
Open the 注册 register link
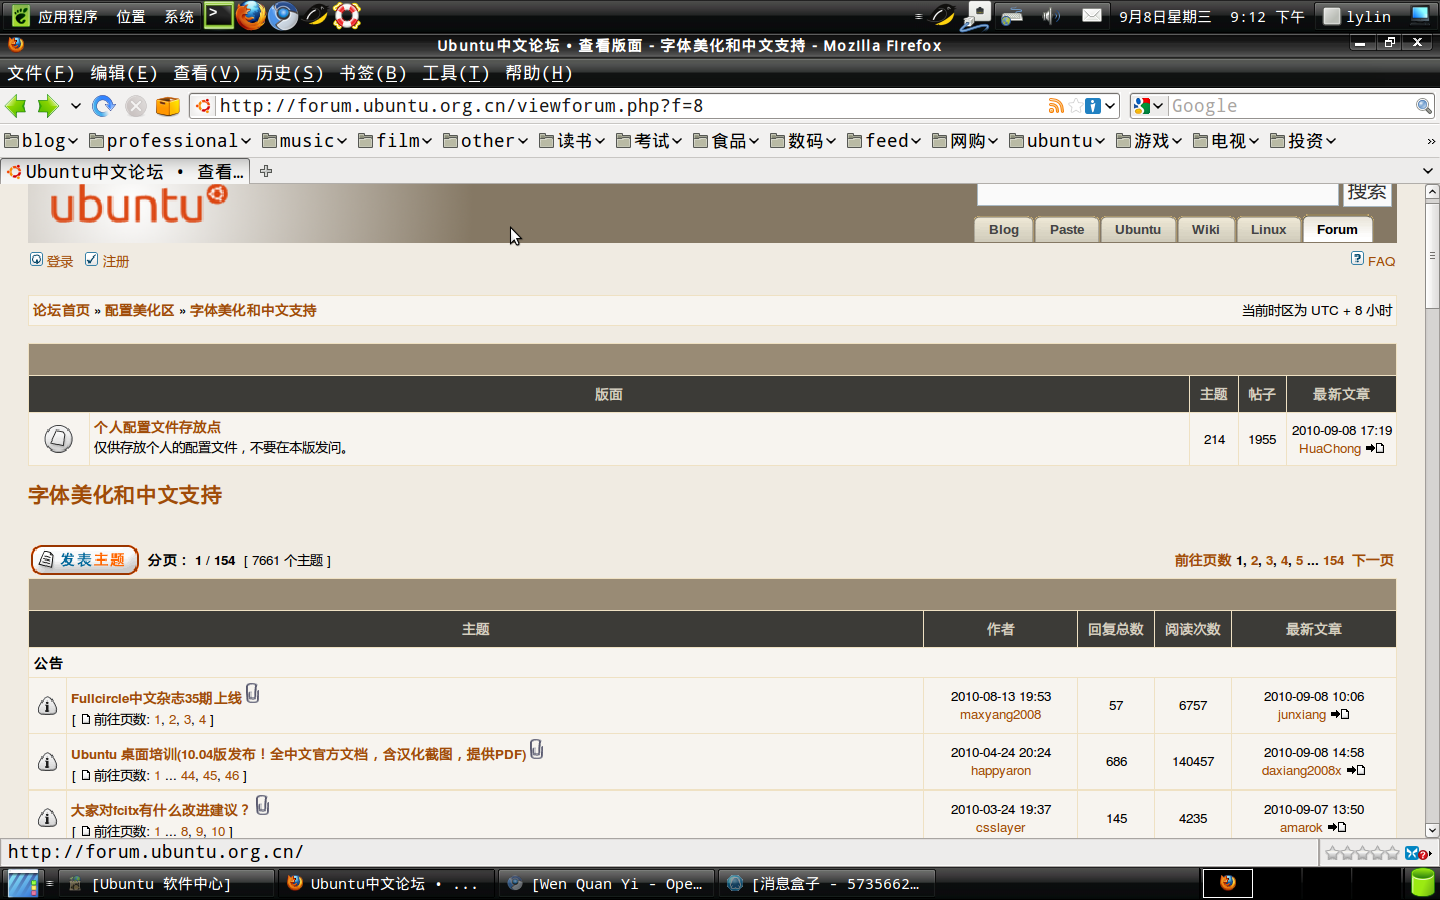(116, 261)
